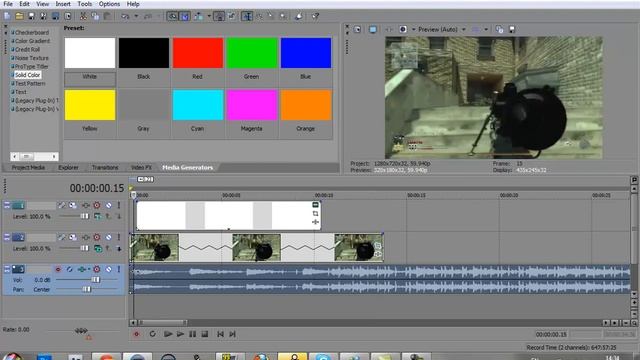The height and width of the screenshot is (360, 640).
Task: Click the What's This help icon
Action: pos(315,16)
